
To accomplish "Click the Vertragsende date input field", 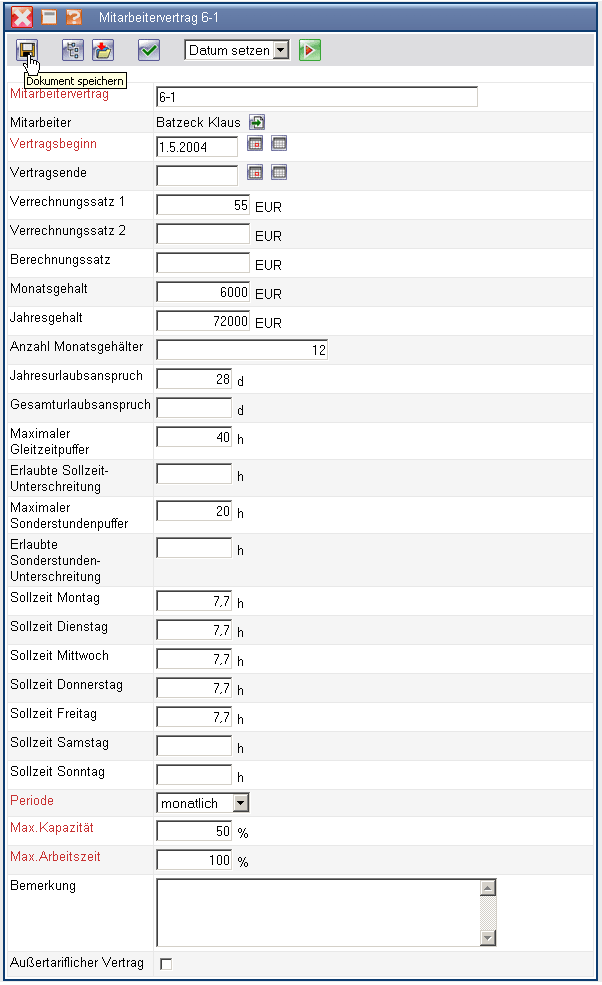I will point(197,175).
